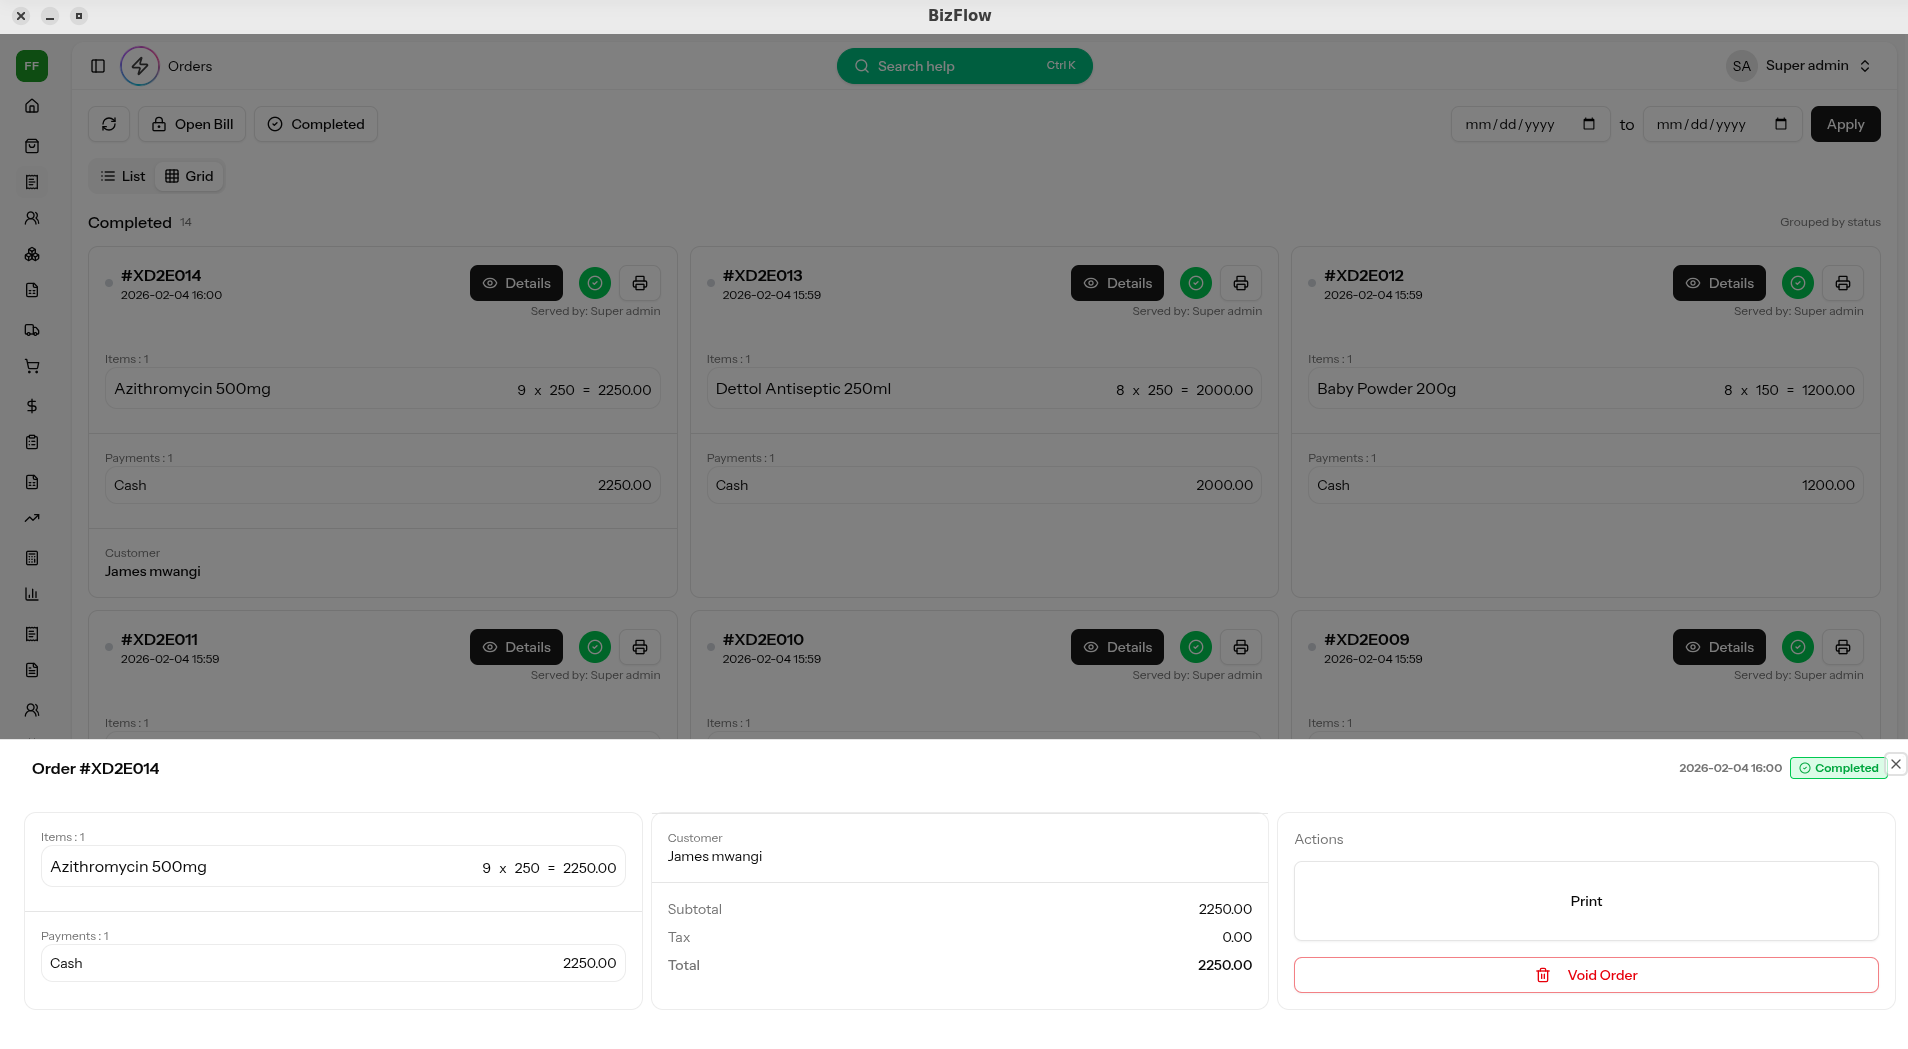Click the delivery truck sidebar icon
This screenshot has width=1908, height=1049.
32,330
